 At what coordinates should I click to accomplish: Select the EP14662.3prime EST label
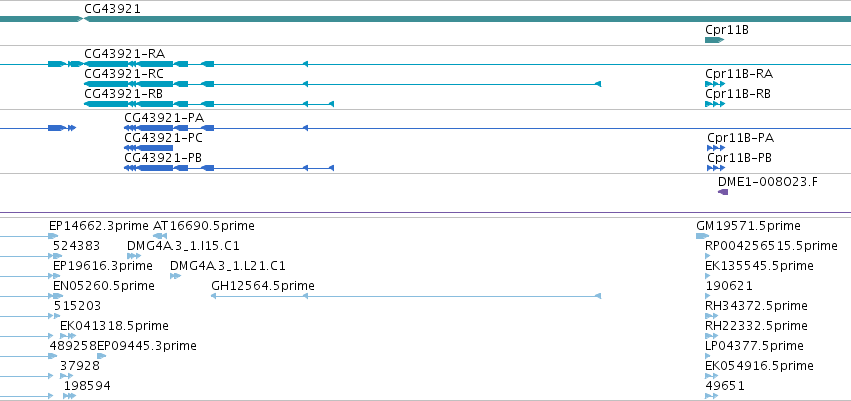point(99,226)
